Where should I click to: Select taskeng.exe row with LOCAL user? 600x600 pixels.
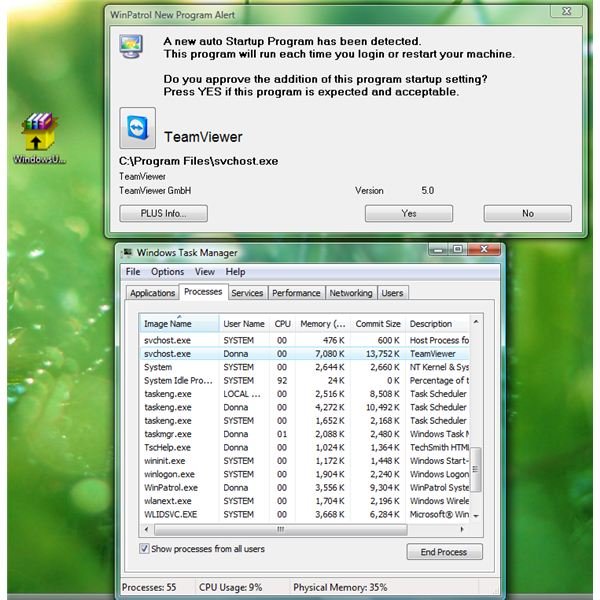click(x=304, y=394)
